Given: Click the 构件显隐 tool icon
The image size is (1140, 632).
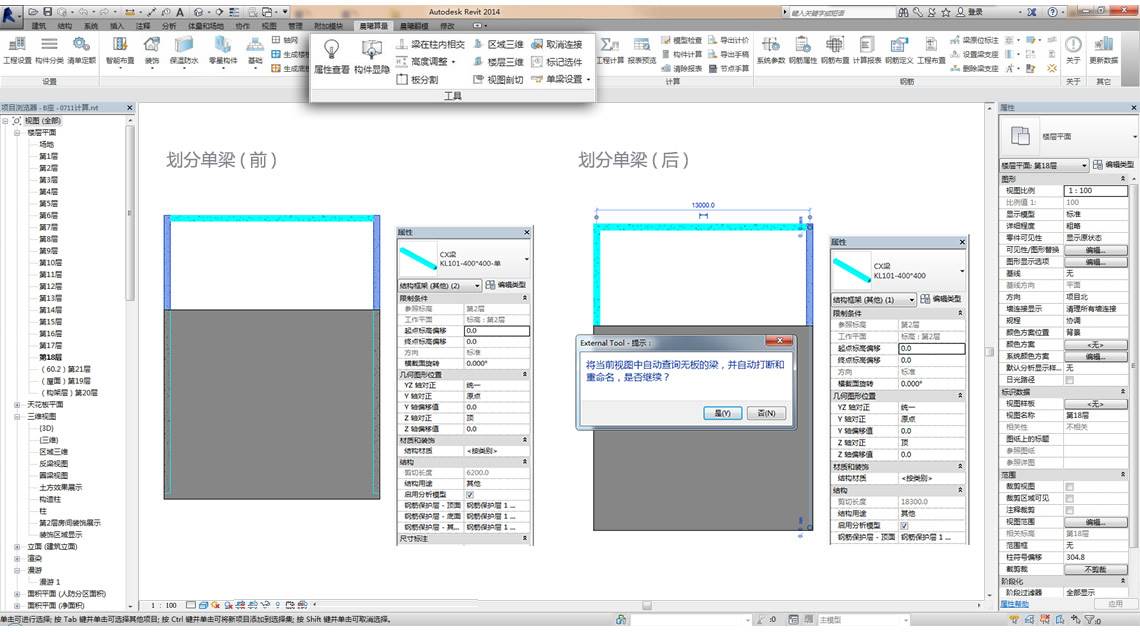Looking at the screenshot, I should click(x=372, y=50).
